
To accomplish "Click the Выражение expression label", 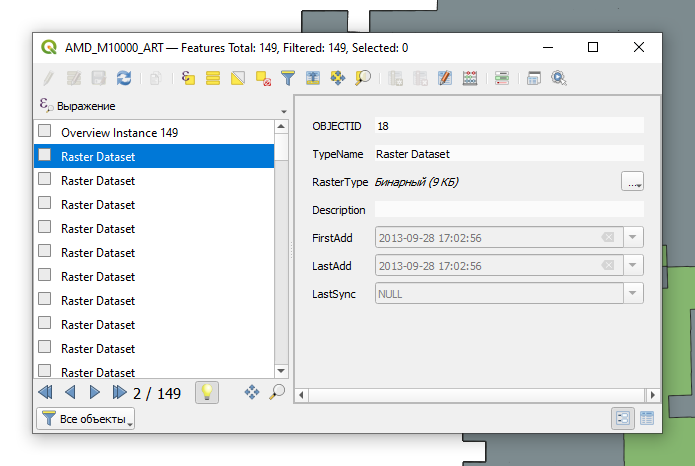I will (x=86, y=106).
